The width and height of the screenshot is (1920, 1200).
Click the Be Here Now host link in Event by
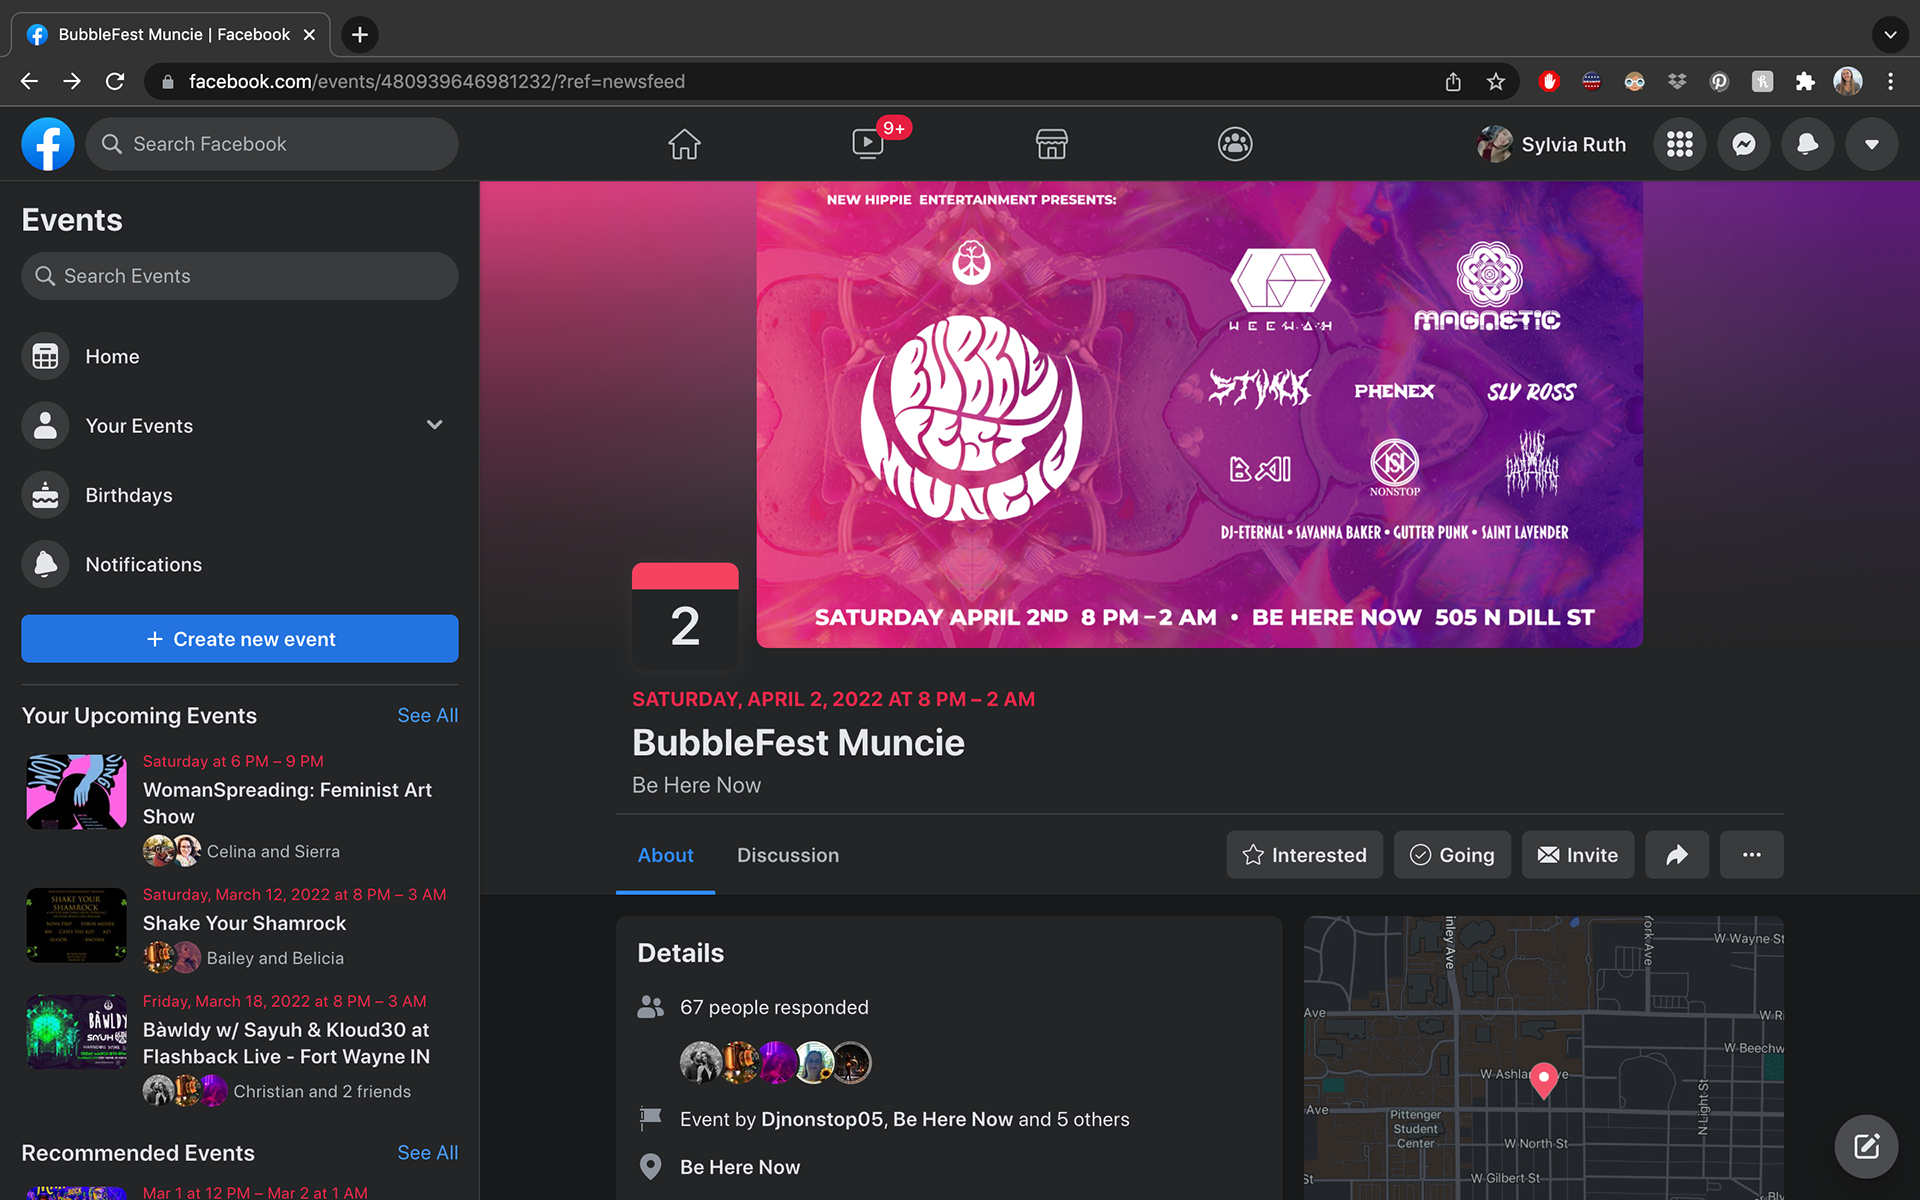click(x=952, y=1119)
